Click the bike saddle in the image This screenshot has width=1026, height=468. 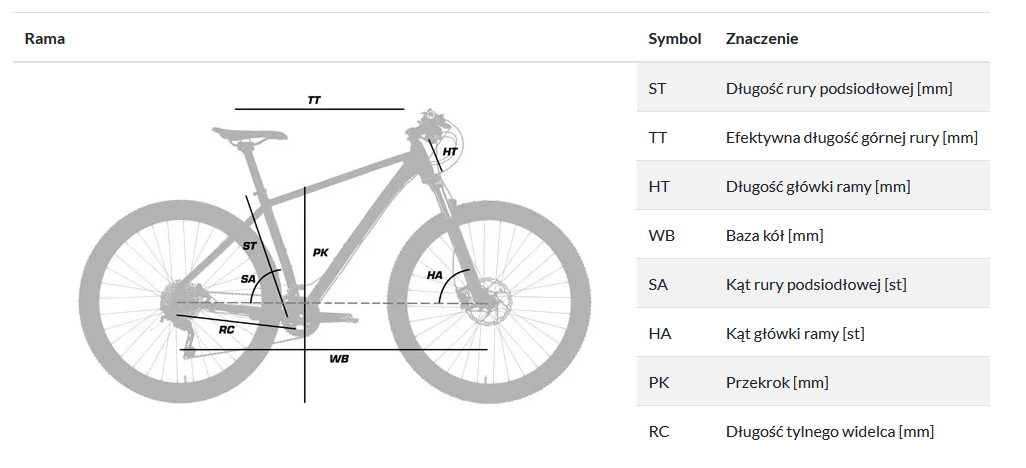click(248, 133)
